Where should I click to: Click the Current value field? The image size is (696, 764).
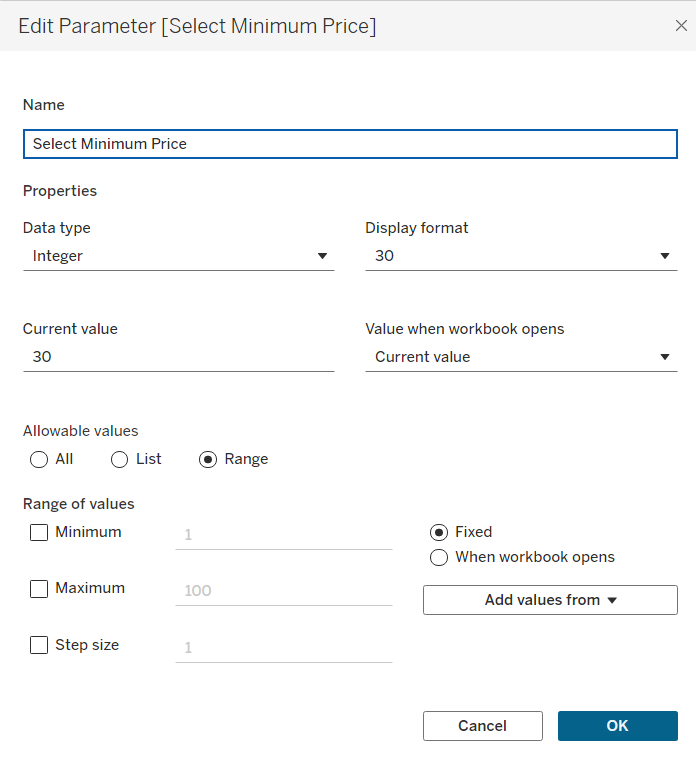pos(178,357)
